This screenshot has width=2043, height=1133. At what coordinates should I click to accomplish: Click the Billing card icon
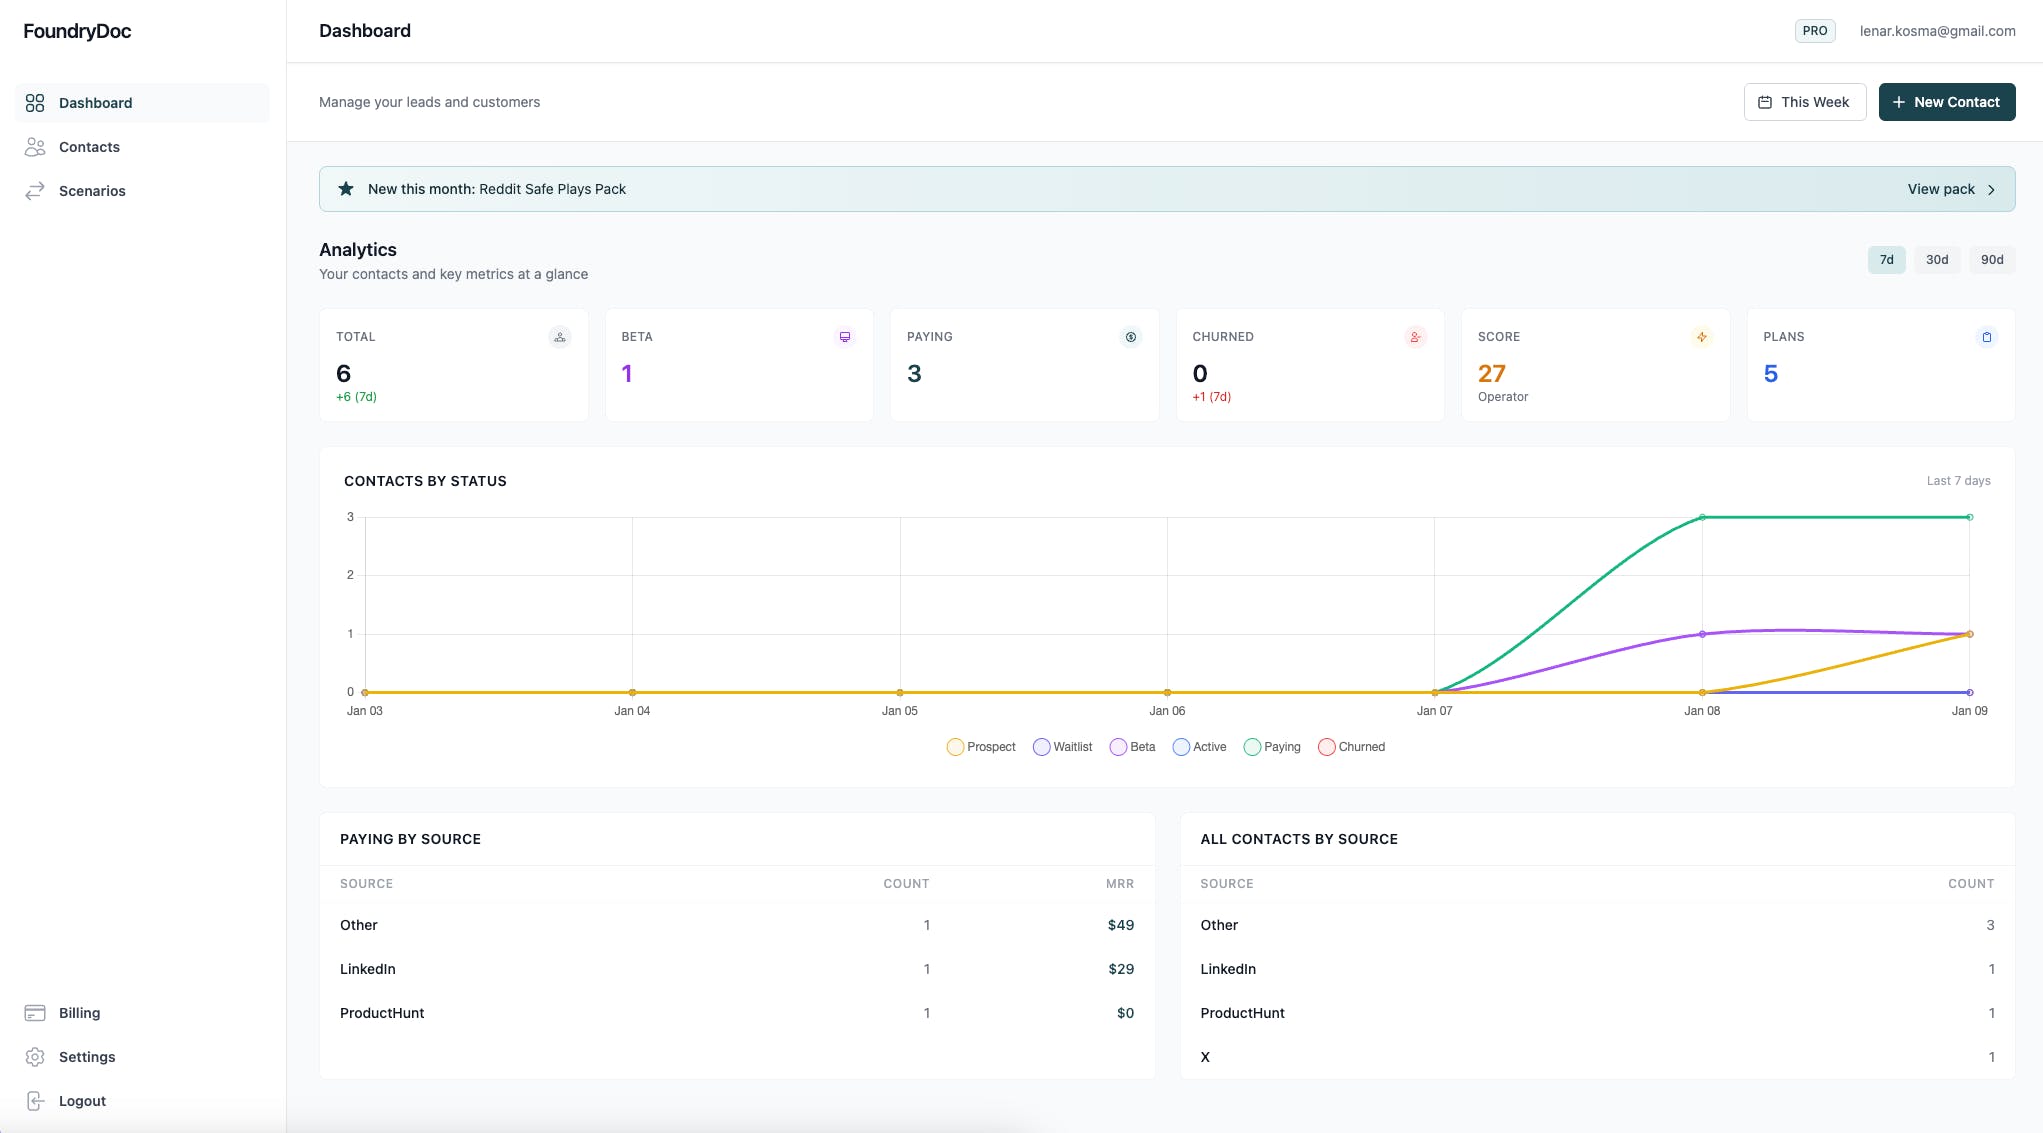(x=35, y=1013)
